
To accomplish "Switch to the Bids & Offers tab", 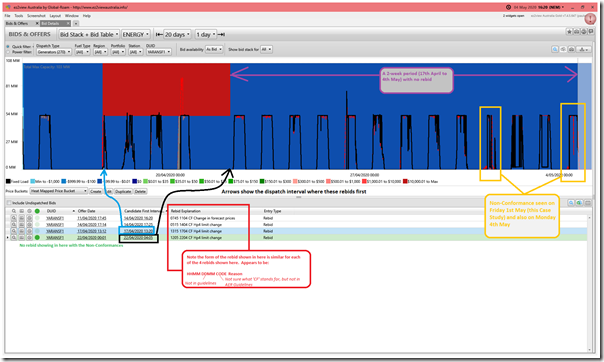I will (17, 23).
